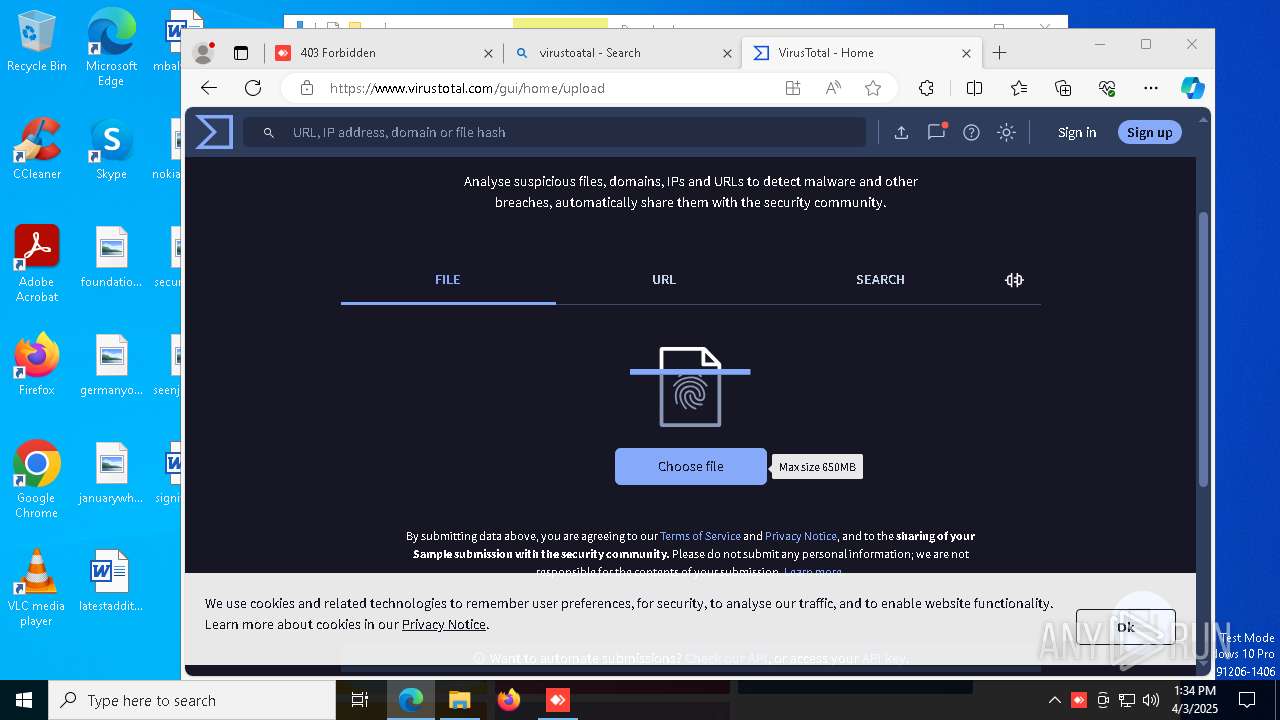Viewport: 1280px width, 720px height.
Task: Open Skype desktop shortcut
Action: coord(111,149)
